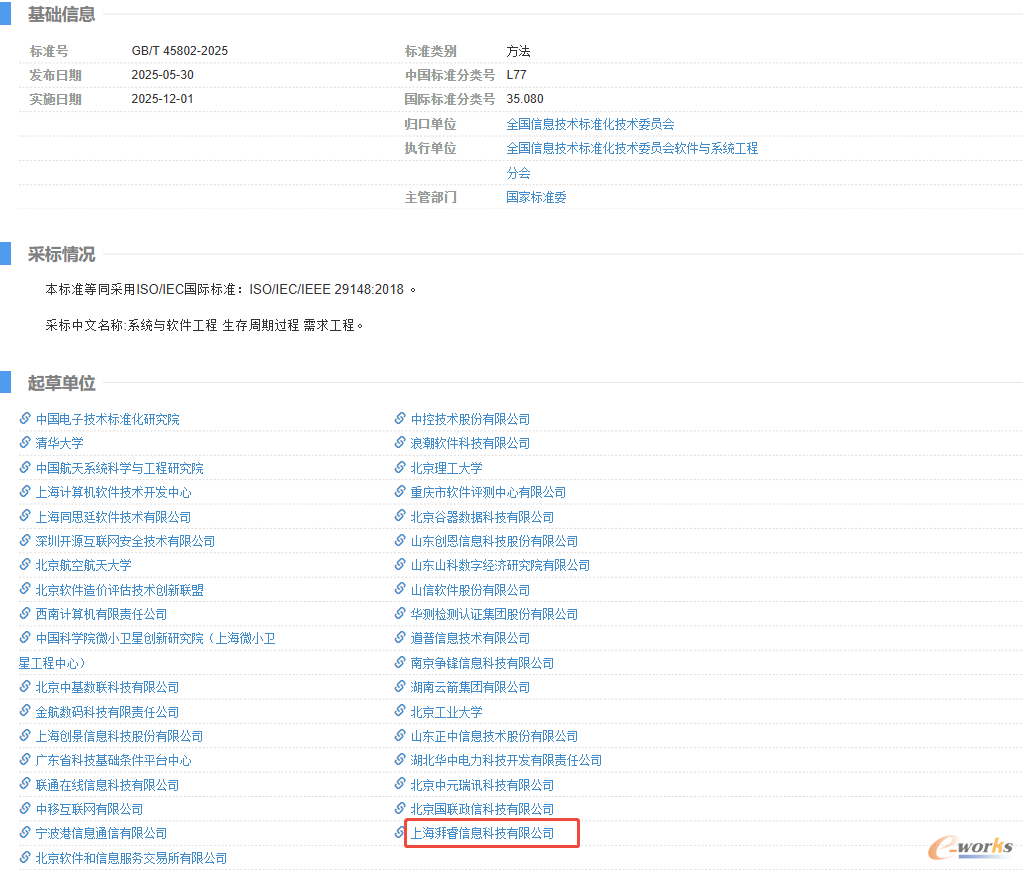Open 全国信息技术标准化技术委员会 link under 归口单位

(590, 124)
